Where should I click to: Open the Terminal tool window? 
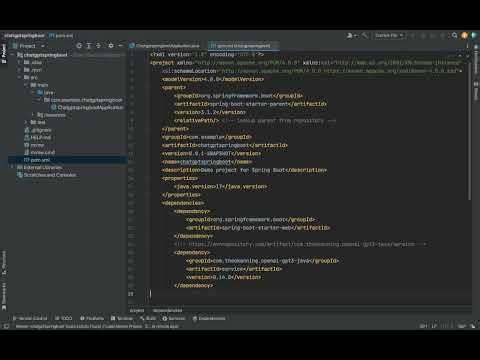(x=122, y=318)
